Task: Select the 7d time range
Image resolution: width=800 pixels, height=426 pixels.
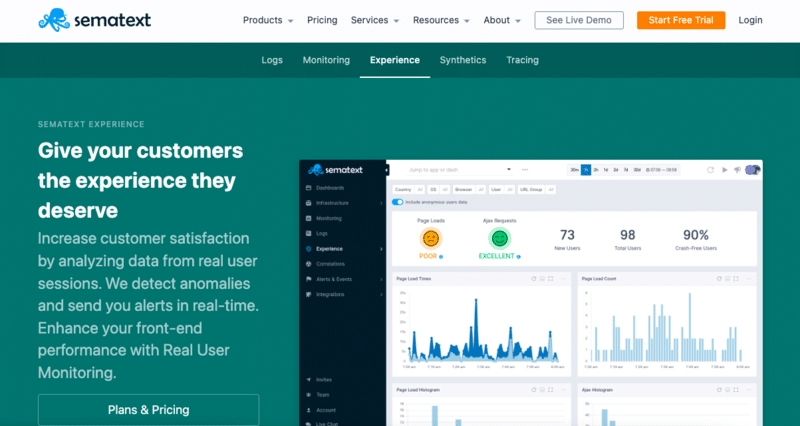Action: click(626, 170)
